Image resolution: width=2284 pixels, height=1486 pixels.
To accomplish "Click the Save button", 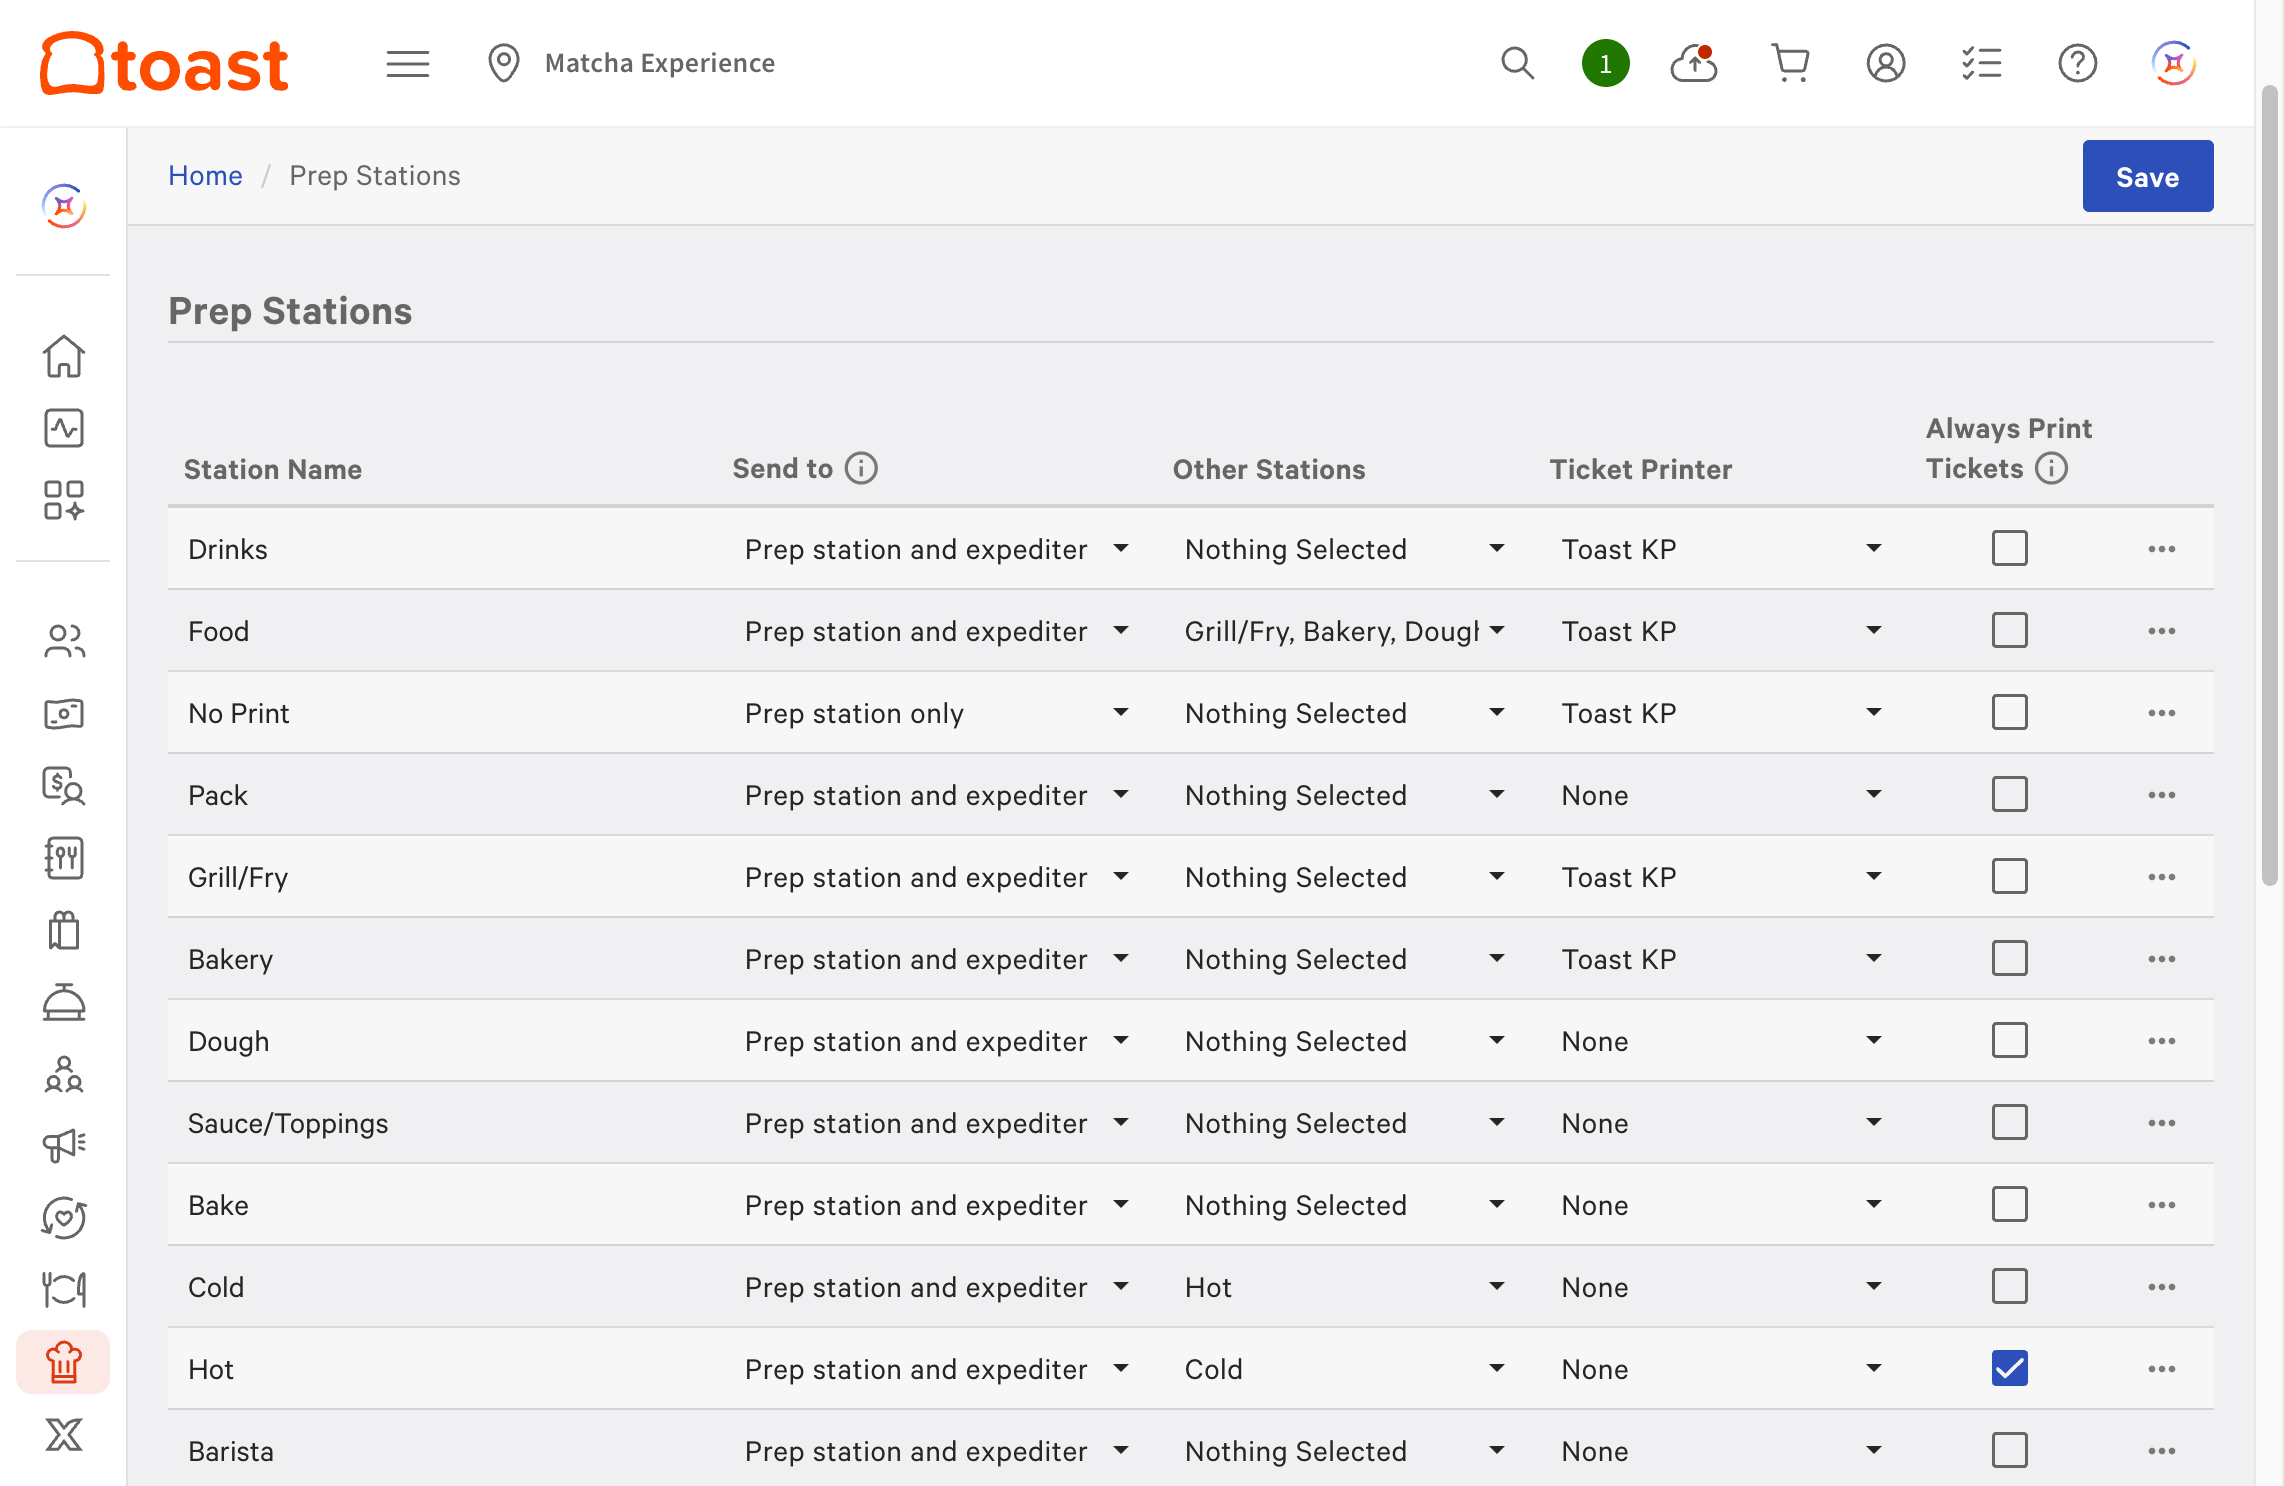I will click(x=2147, y=176).
